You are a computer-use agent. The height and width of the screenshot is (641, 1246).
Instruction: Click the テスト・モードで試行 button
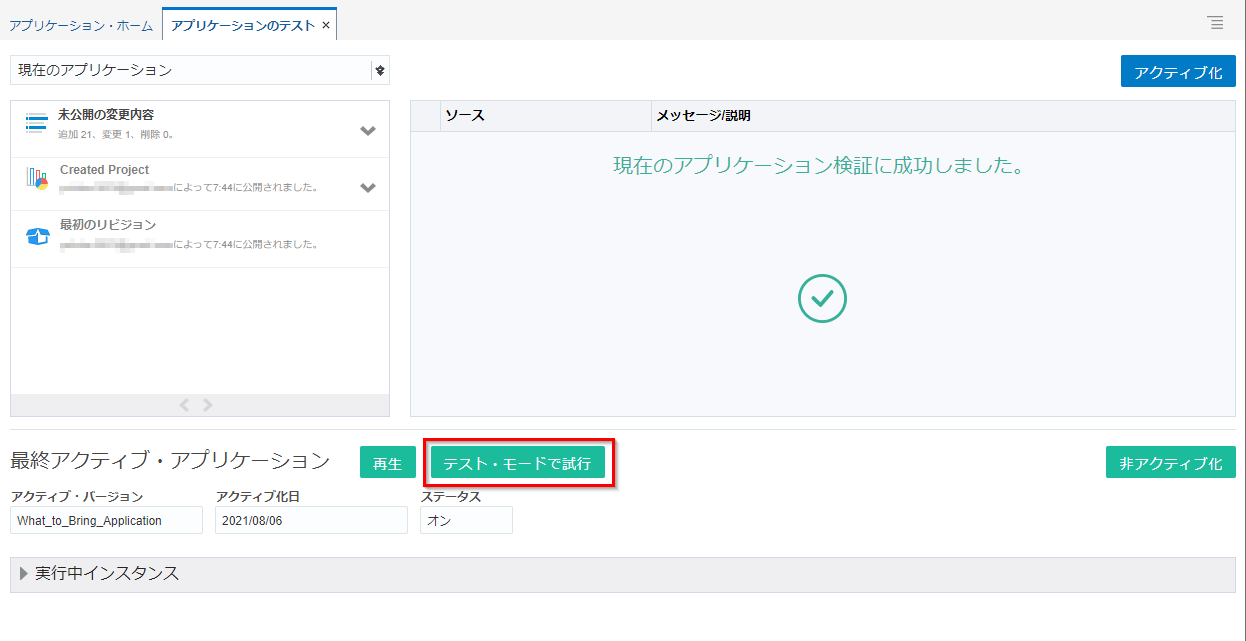point(517,463)
